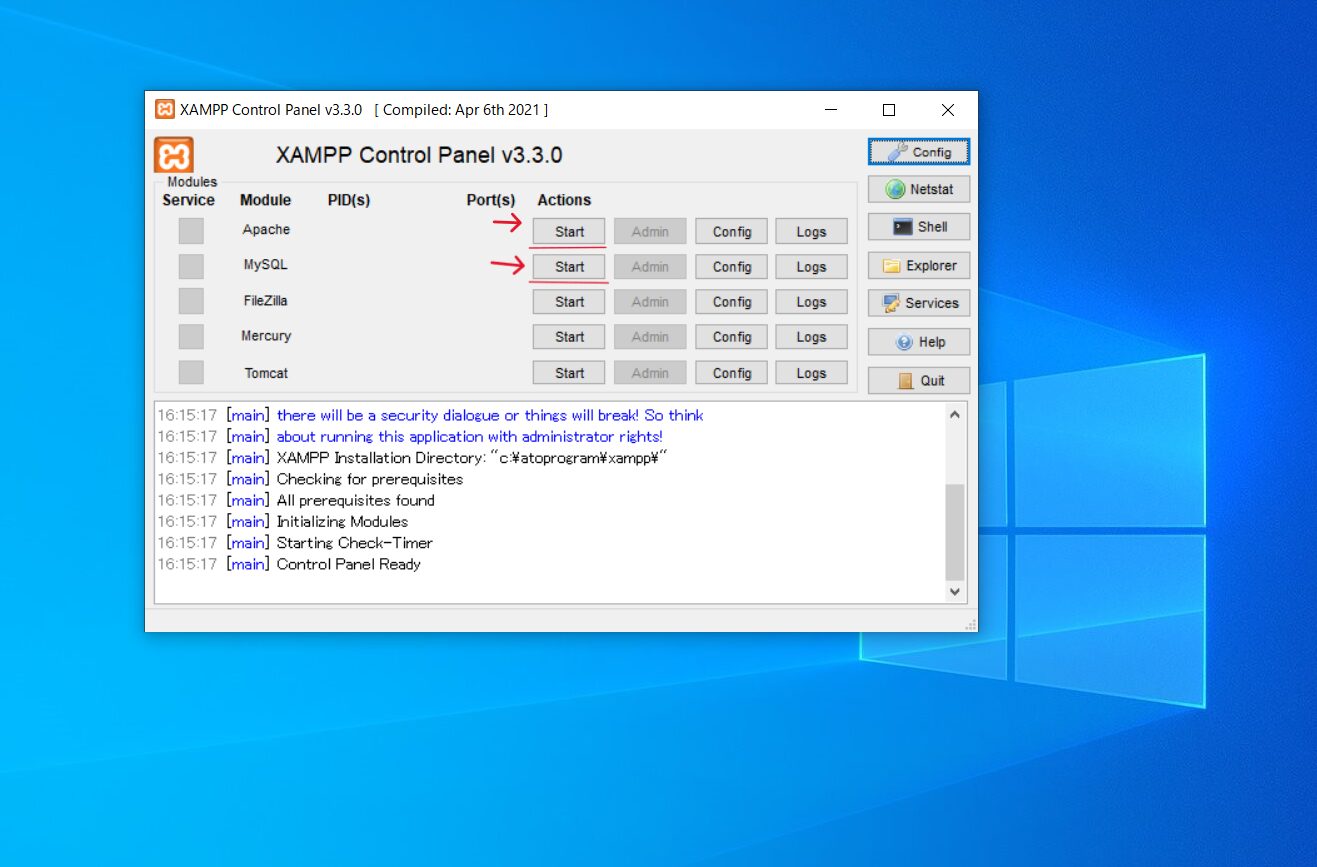Open Explorer folder button
The width and height of the screenshot is (1317, 867).
point(919,266)
